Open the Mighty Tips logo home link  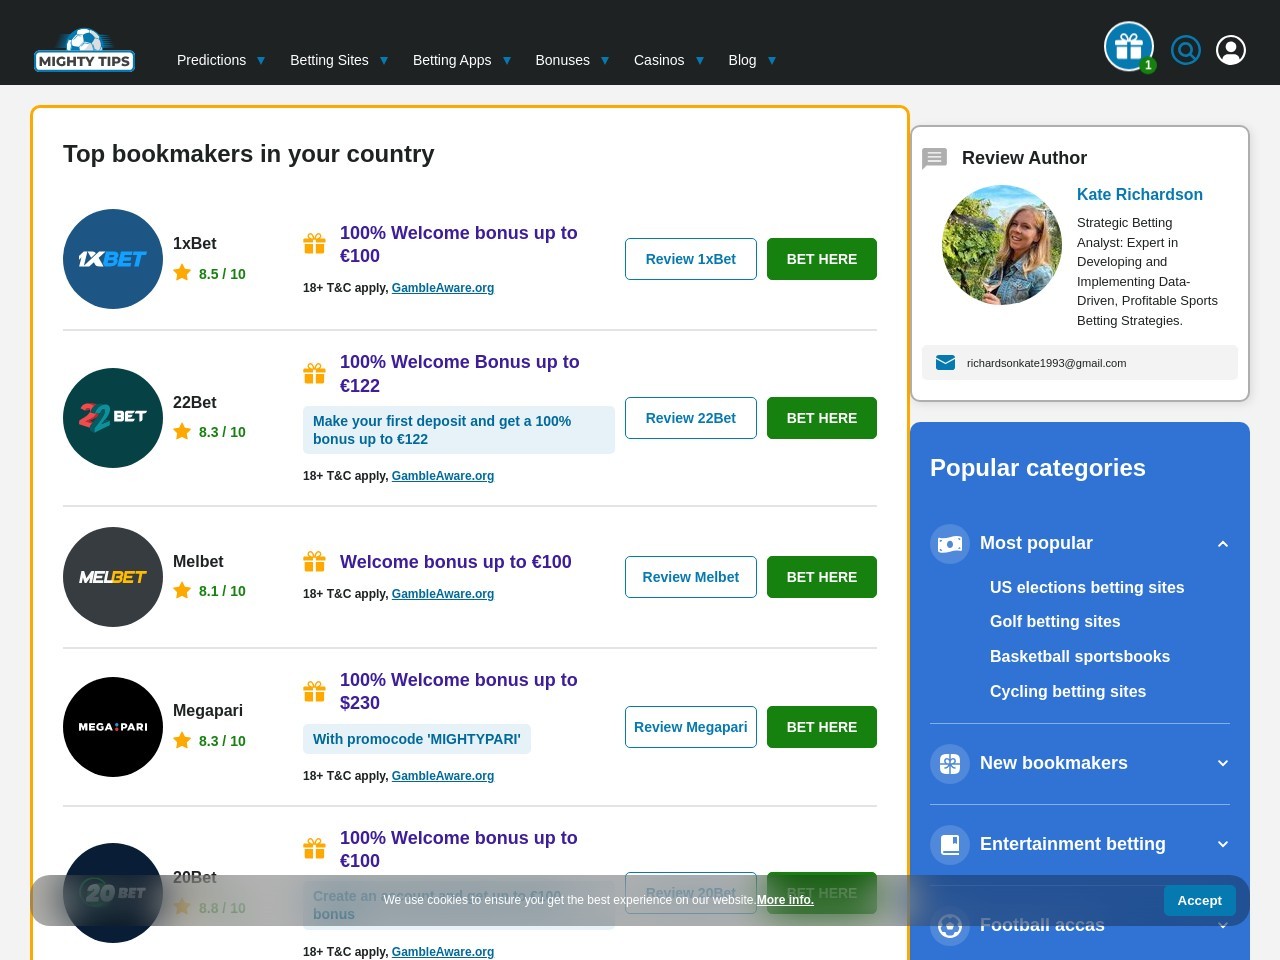click(84, 50)
